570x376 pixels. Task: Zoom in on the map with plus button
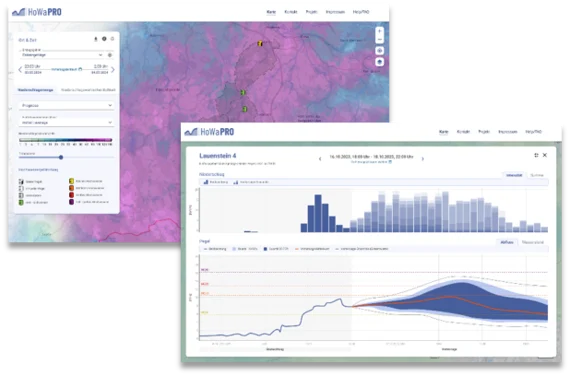click(x=380, y=31)
